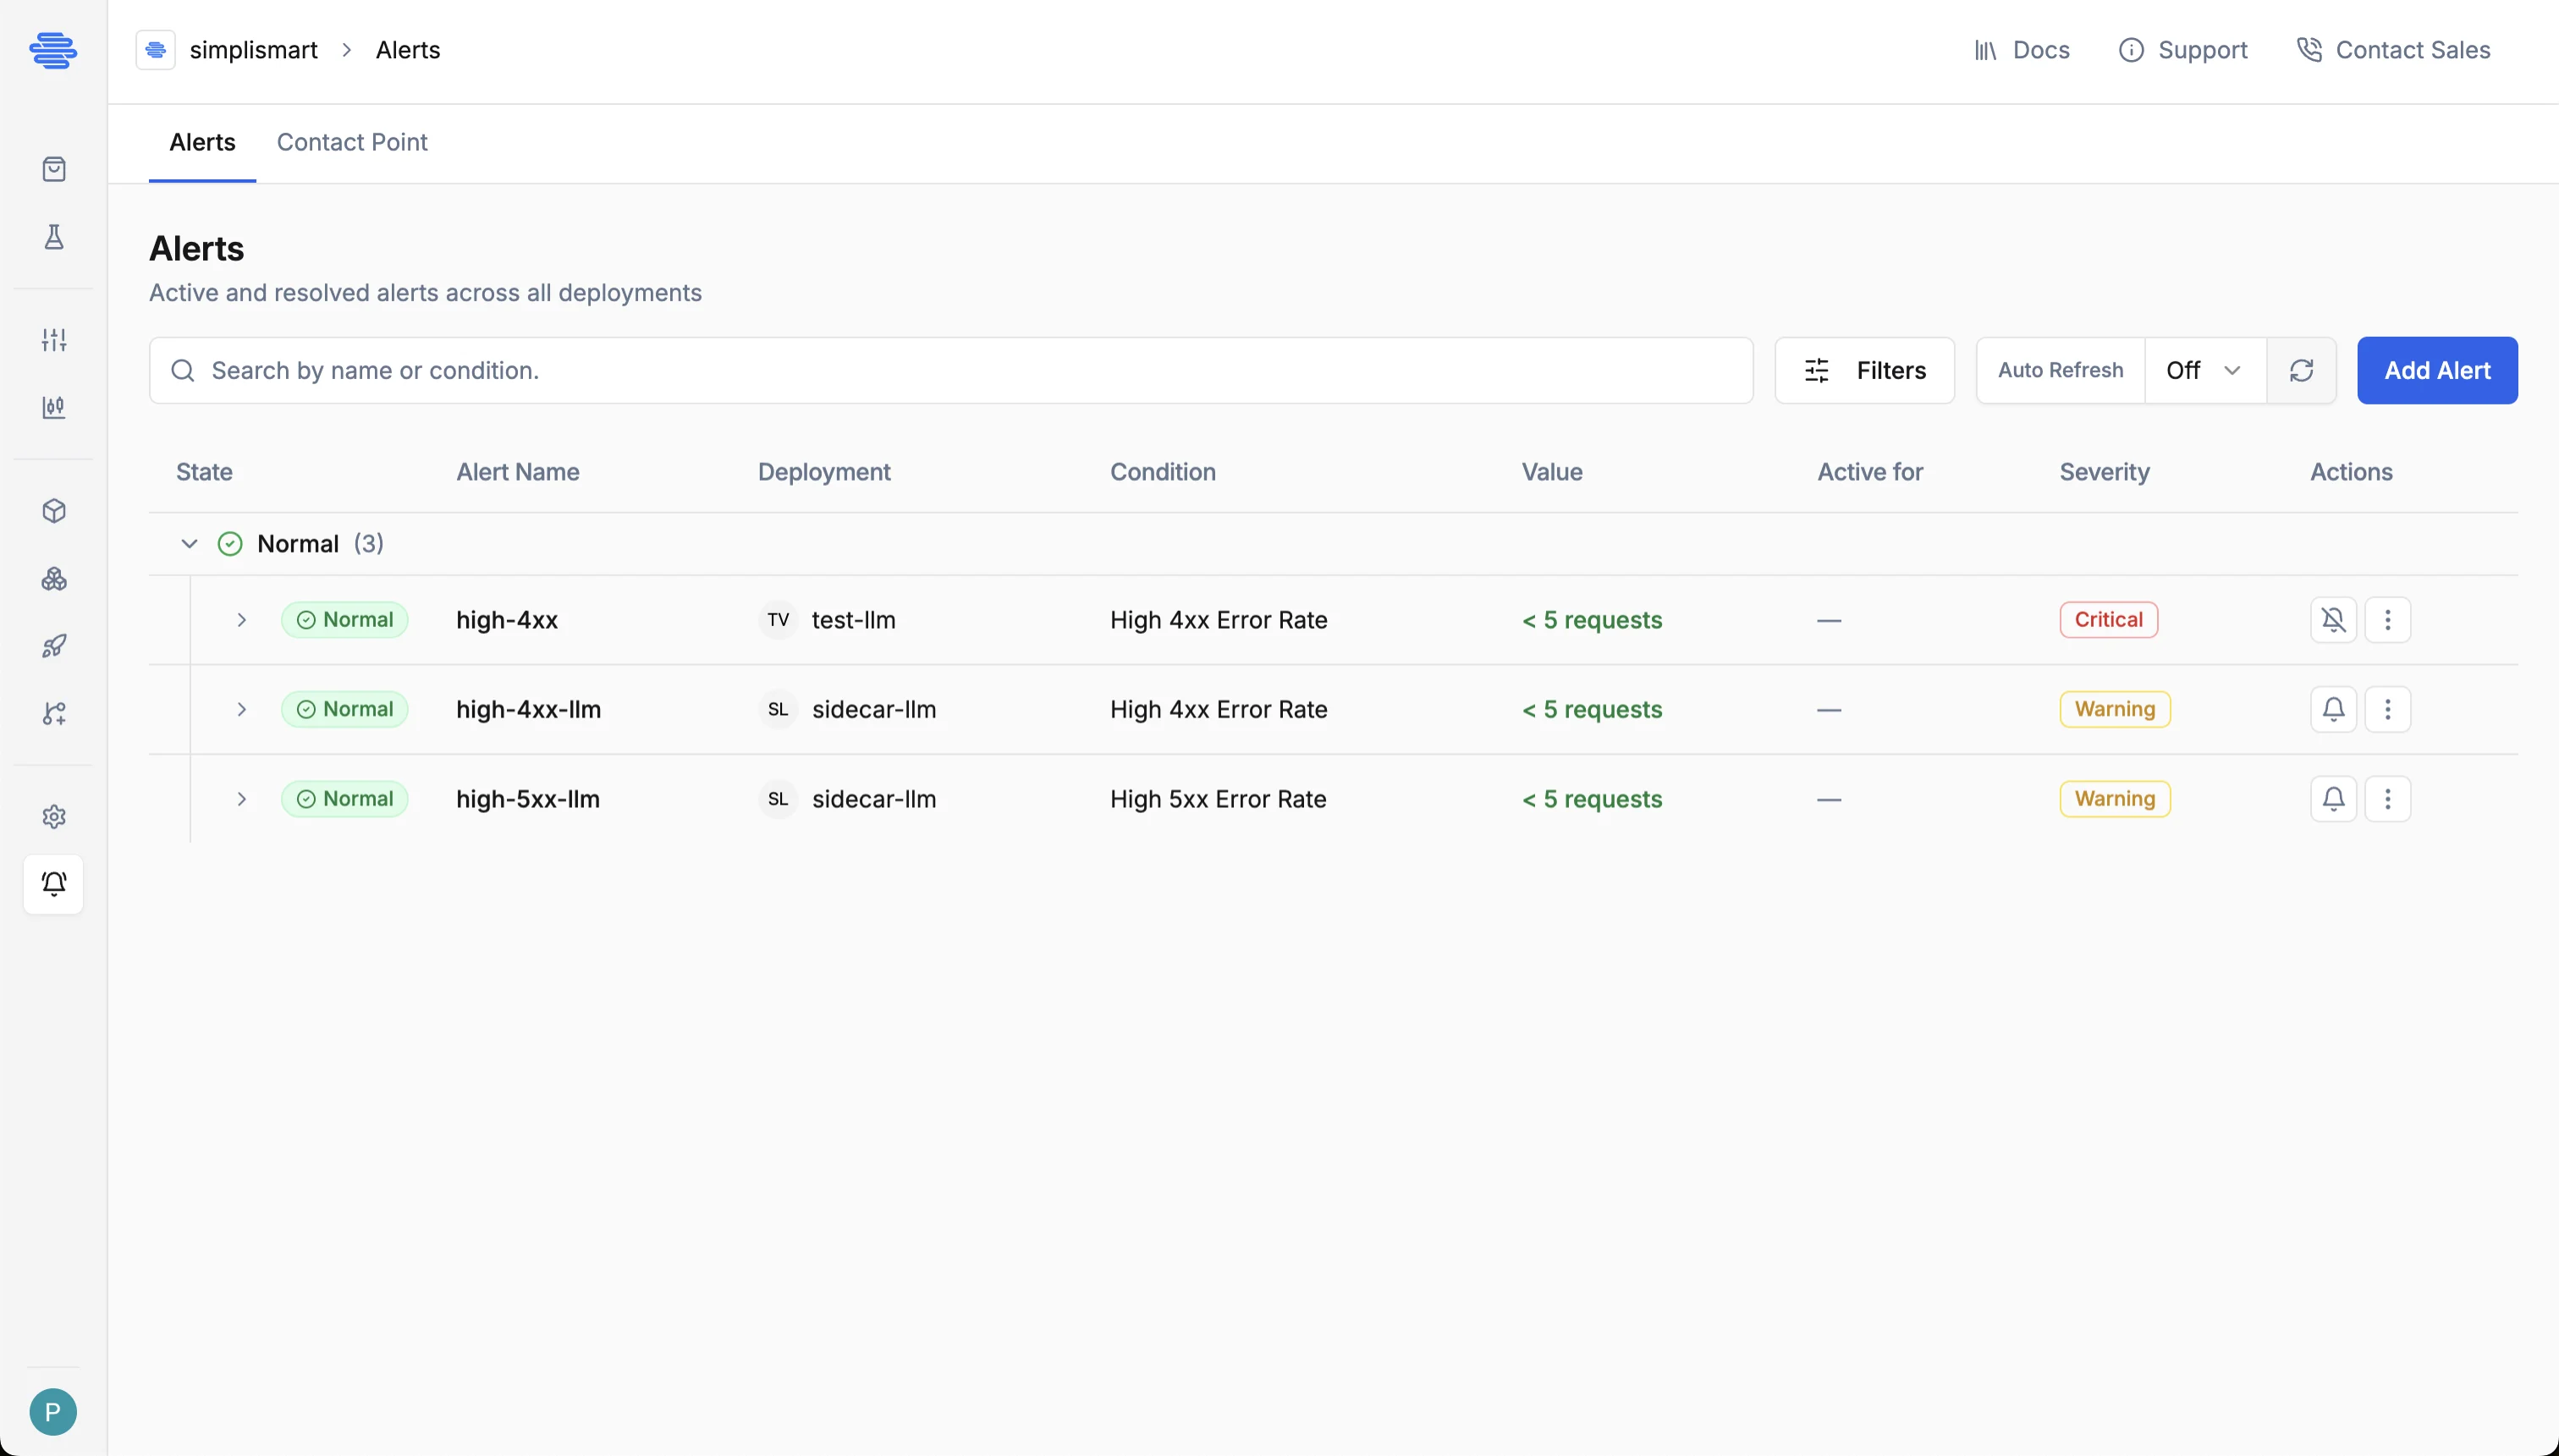Open the alerts bell icon in sidebar
This screenshot has height=1456, width=2559.
coord(54,884)
